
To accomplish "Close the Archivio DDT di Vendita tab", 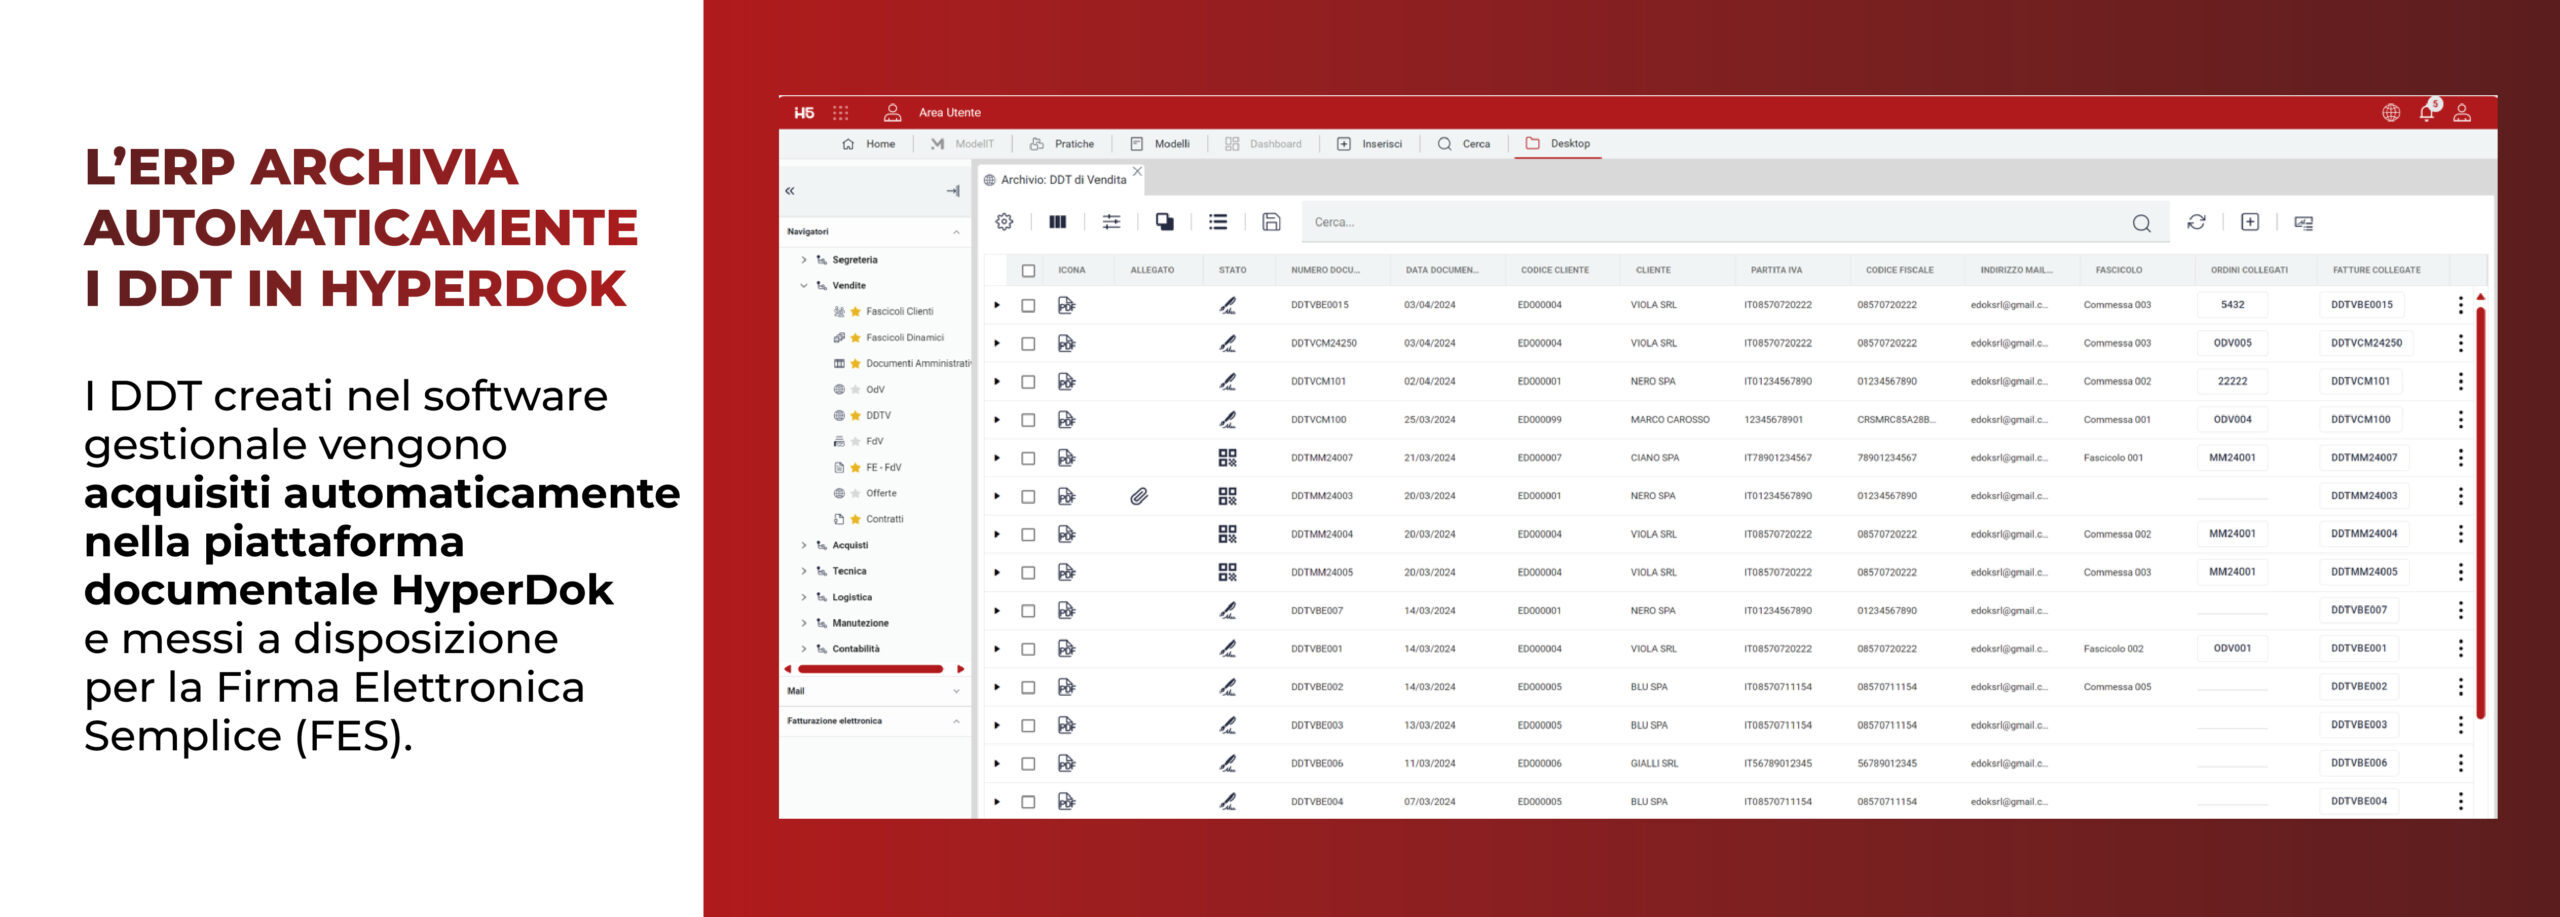I will [1137, 171].
